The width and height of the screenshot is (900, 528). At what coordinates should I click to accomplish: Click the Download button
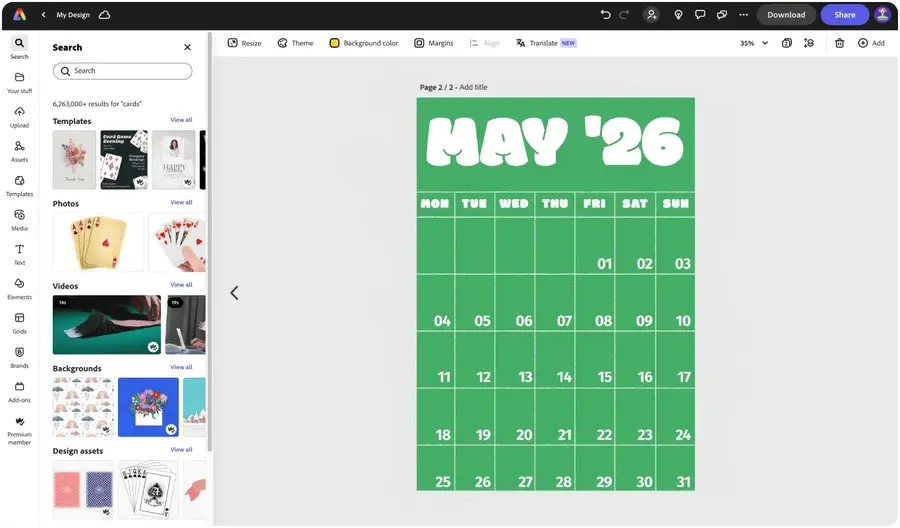[x=786, y=15]
